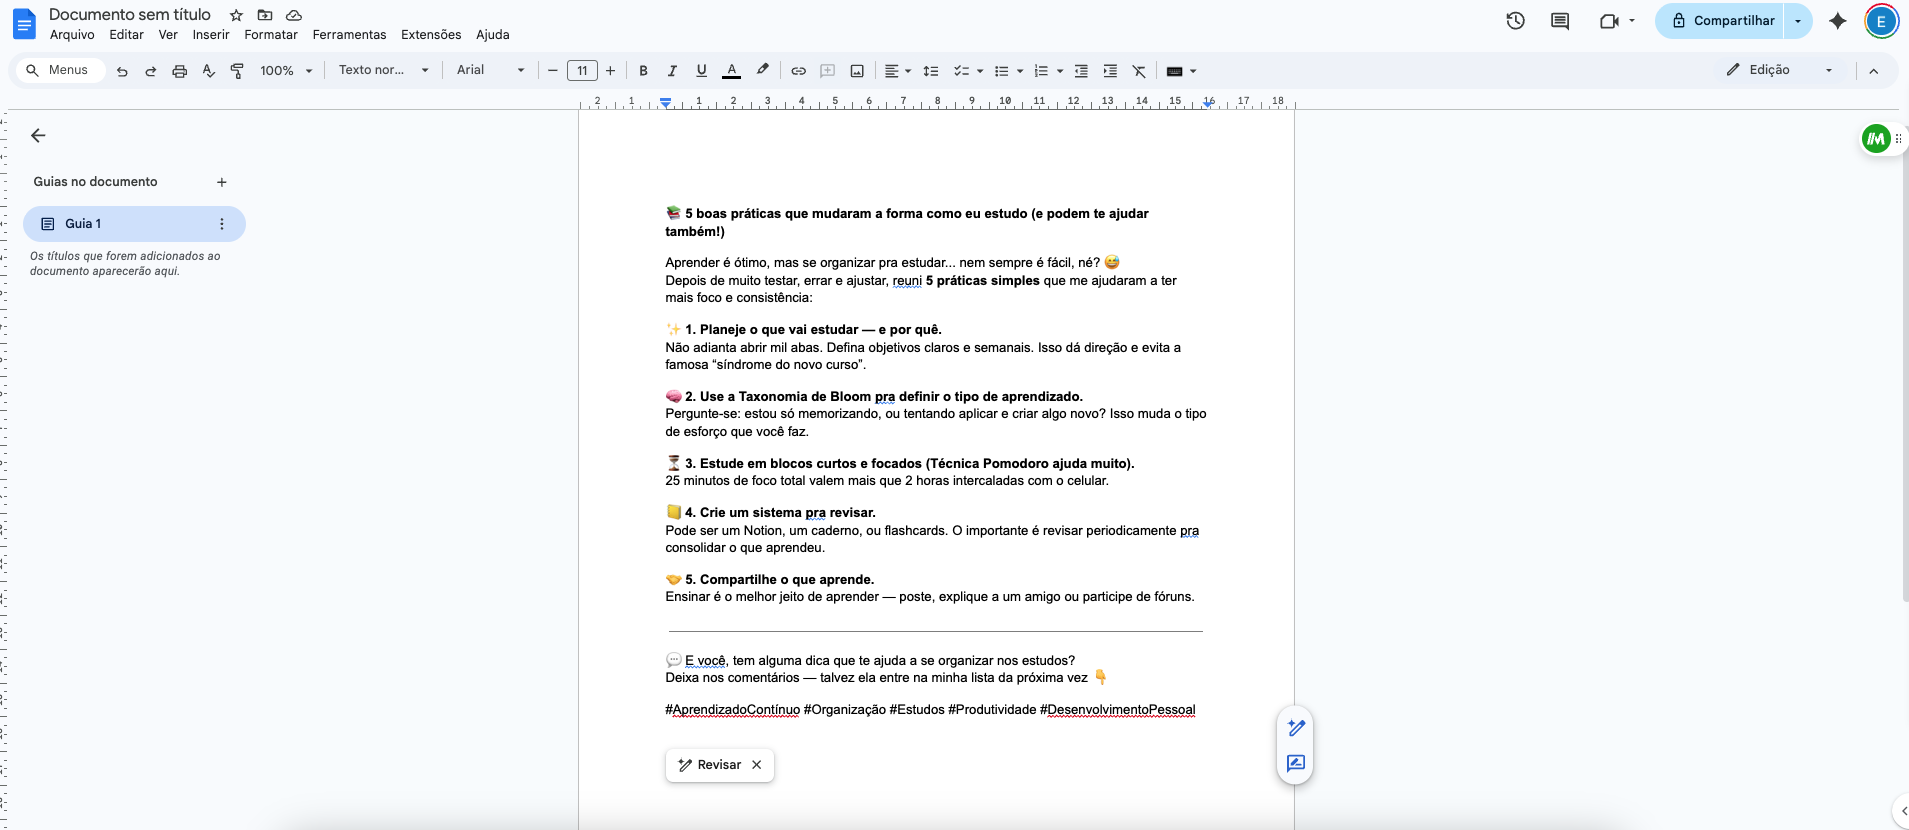Run spelling and grammar check
The width and height of the screenshot is (1909, 830).
pyautogui.click(x=208, y=71)
